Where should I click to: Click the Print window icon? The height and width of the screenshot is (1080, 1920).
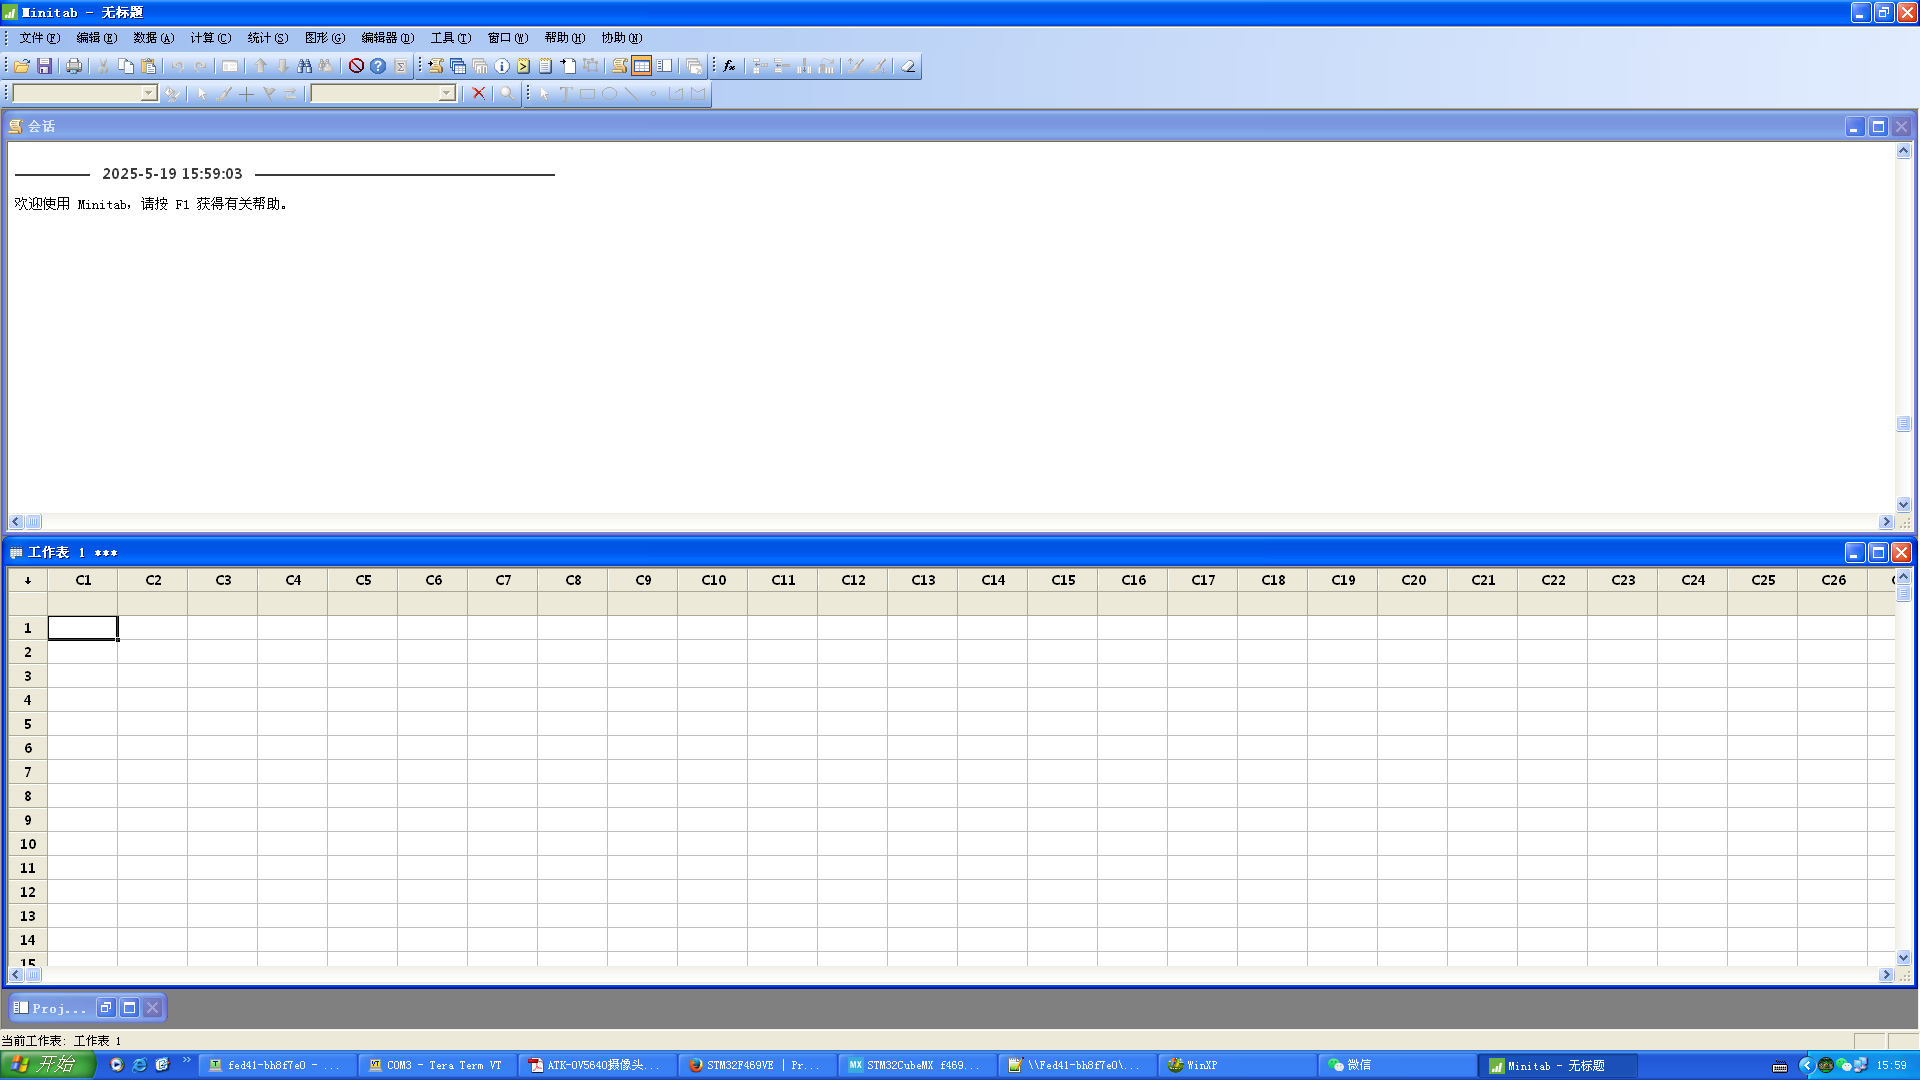pos(74,66)
